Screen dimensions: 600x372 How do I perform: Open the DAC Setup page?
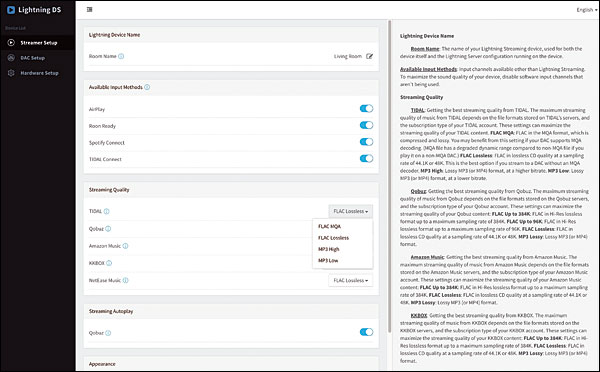38,58
